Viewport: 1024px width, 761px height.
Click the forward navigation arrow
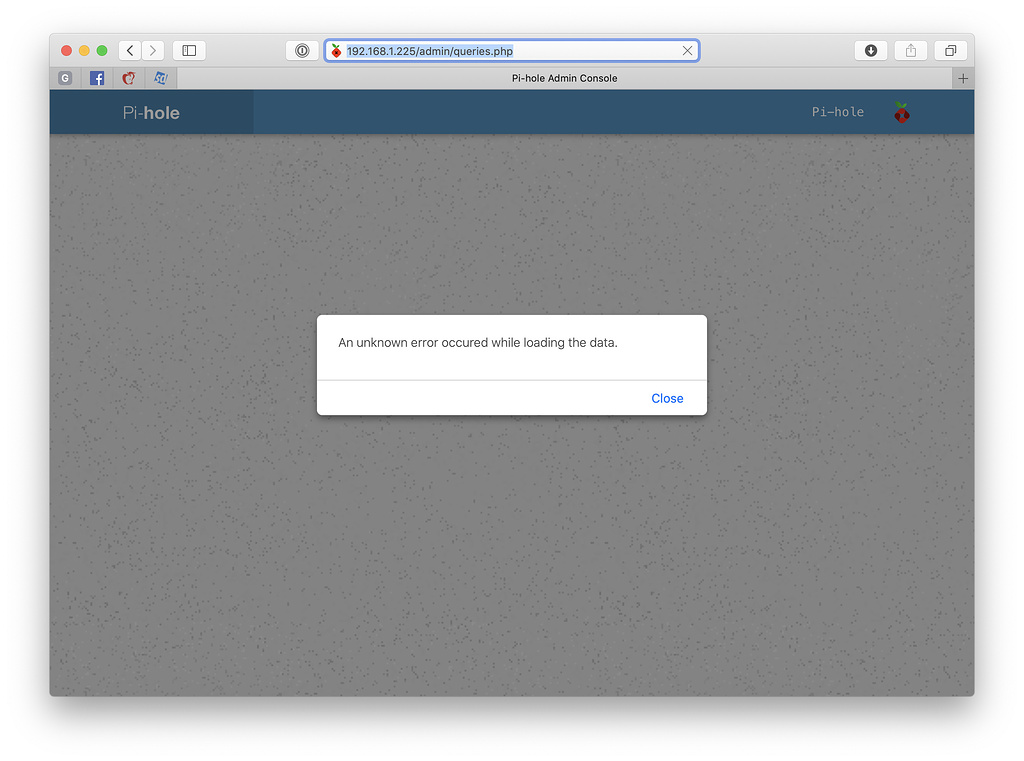(153, 51)
